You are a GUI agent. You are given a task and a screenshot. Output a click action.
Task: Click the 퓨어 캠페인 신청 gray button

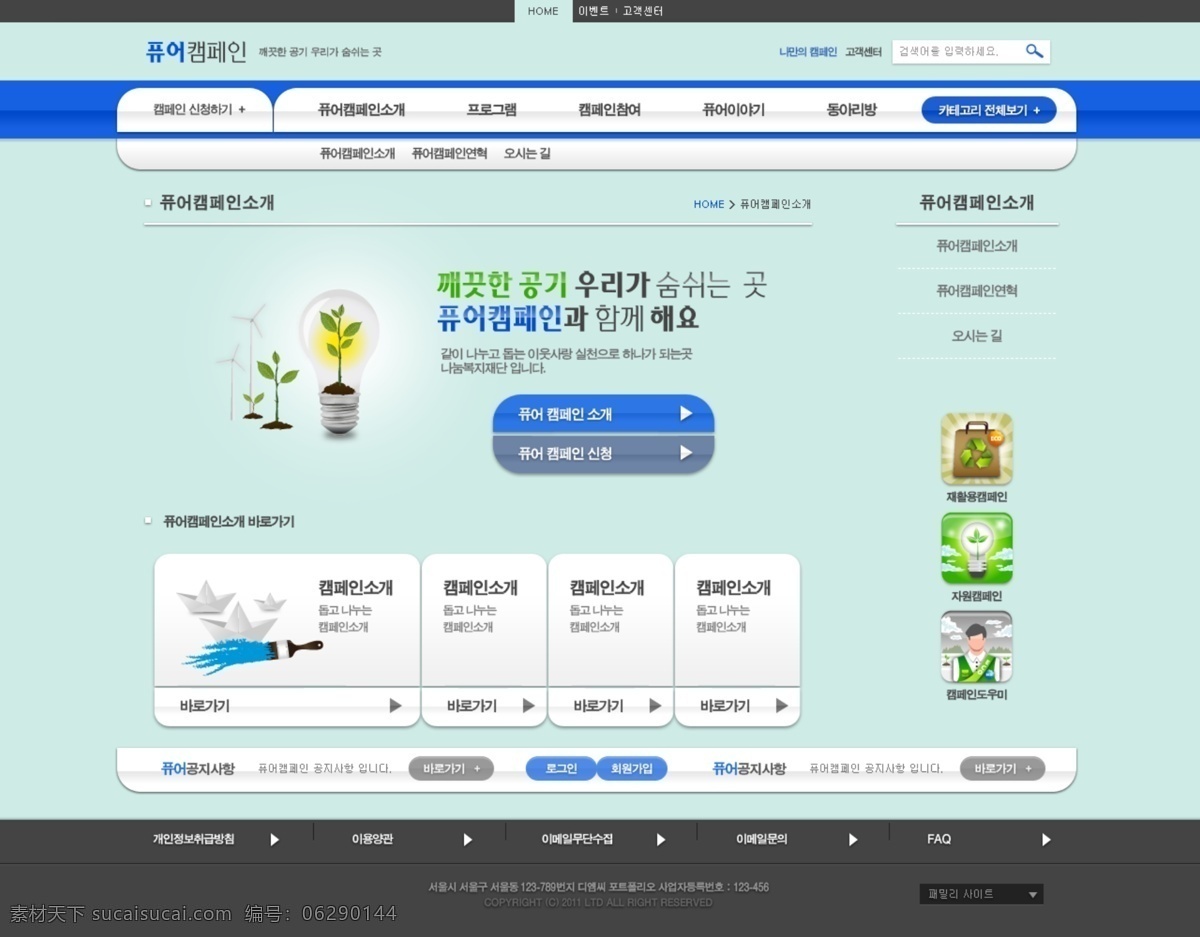coord(603,453)
